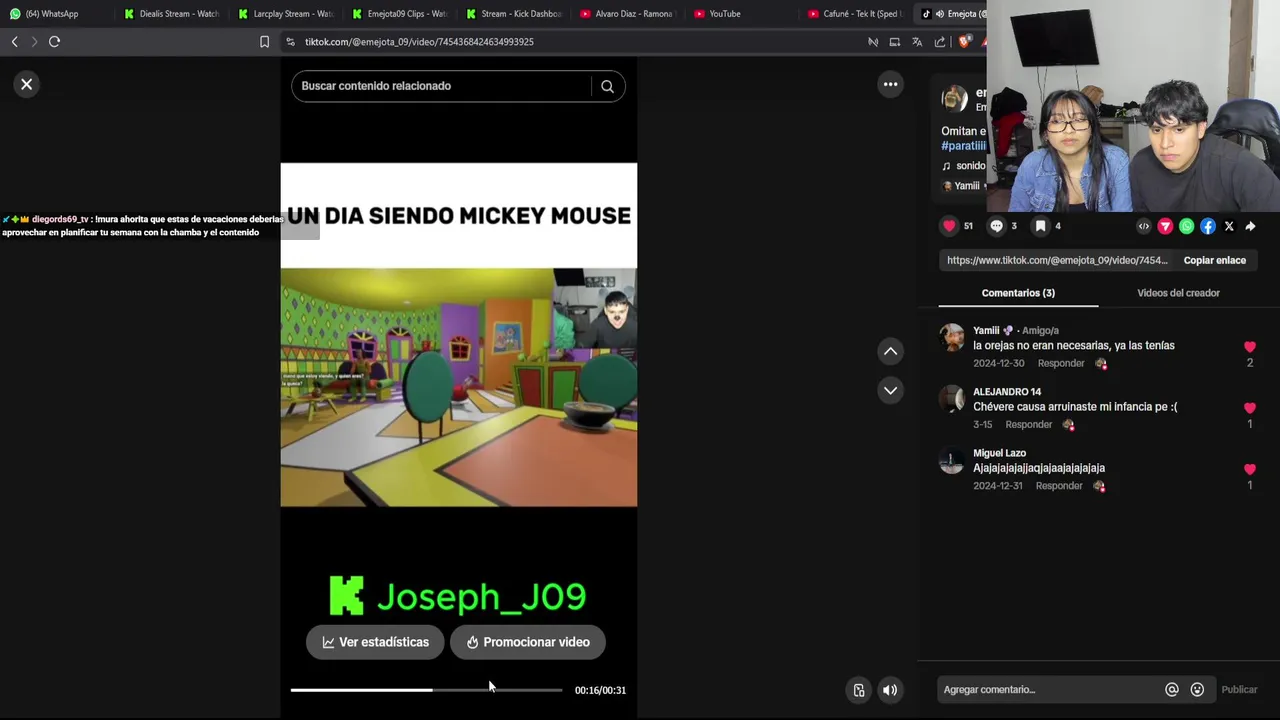1280x720 pixels.
Task: Open Brave Shields lion icon
Action: pos(964,42)
